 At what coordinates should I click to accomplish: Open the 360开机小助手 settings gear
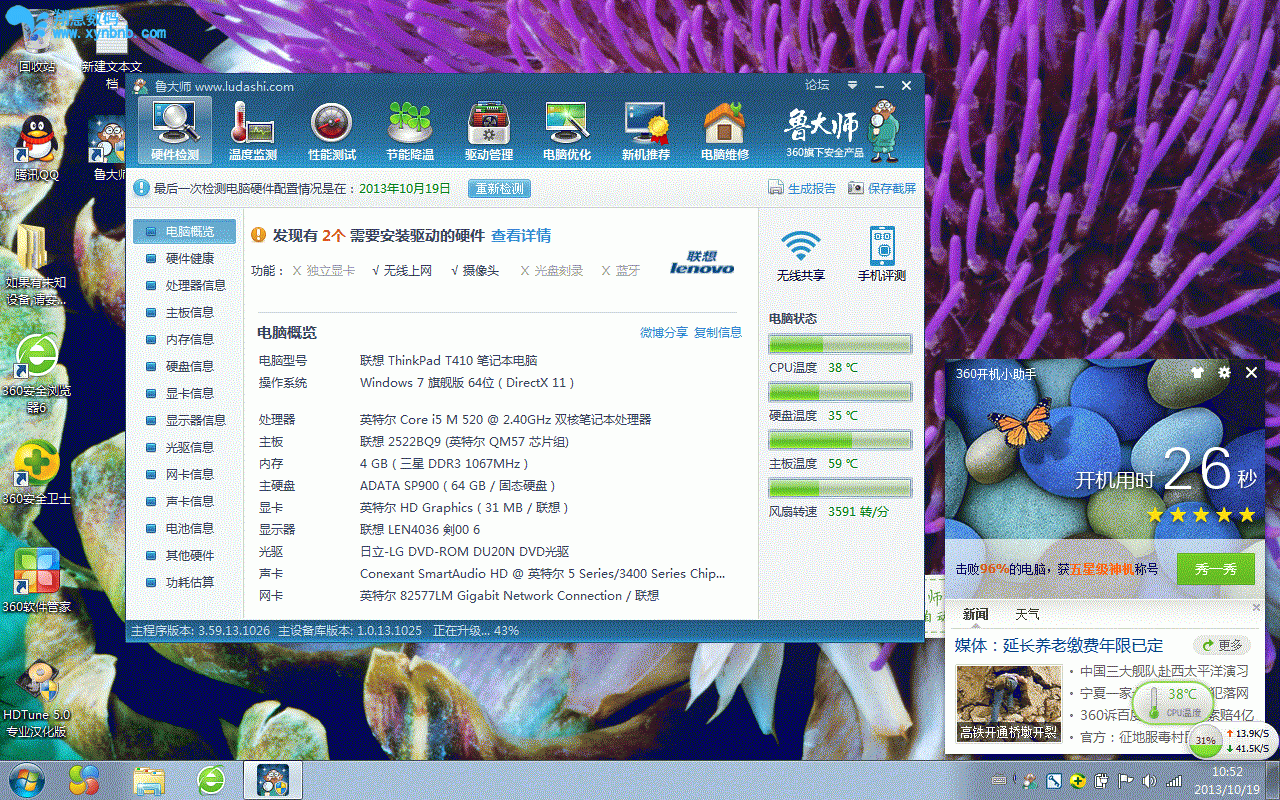[x=1224, y=373]
